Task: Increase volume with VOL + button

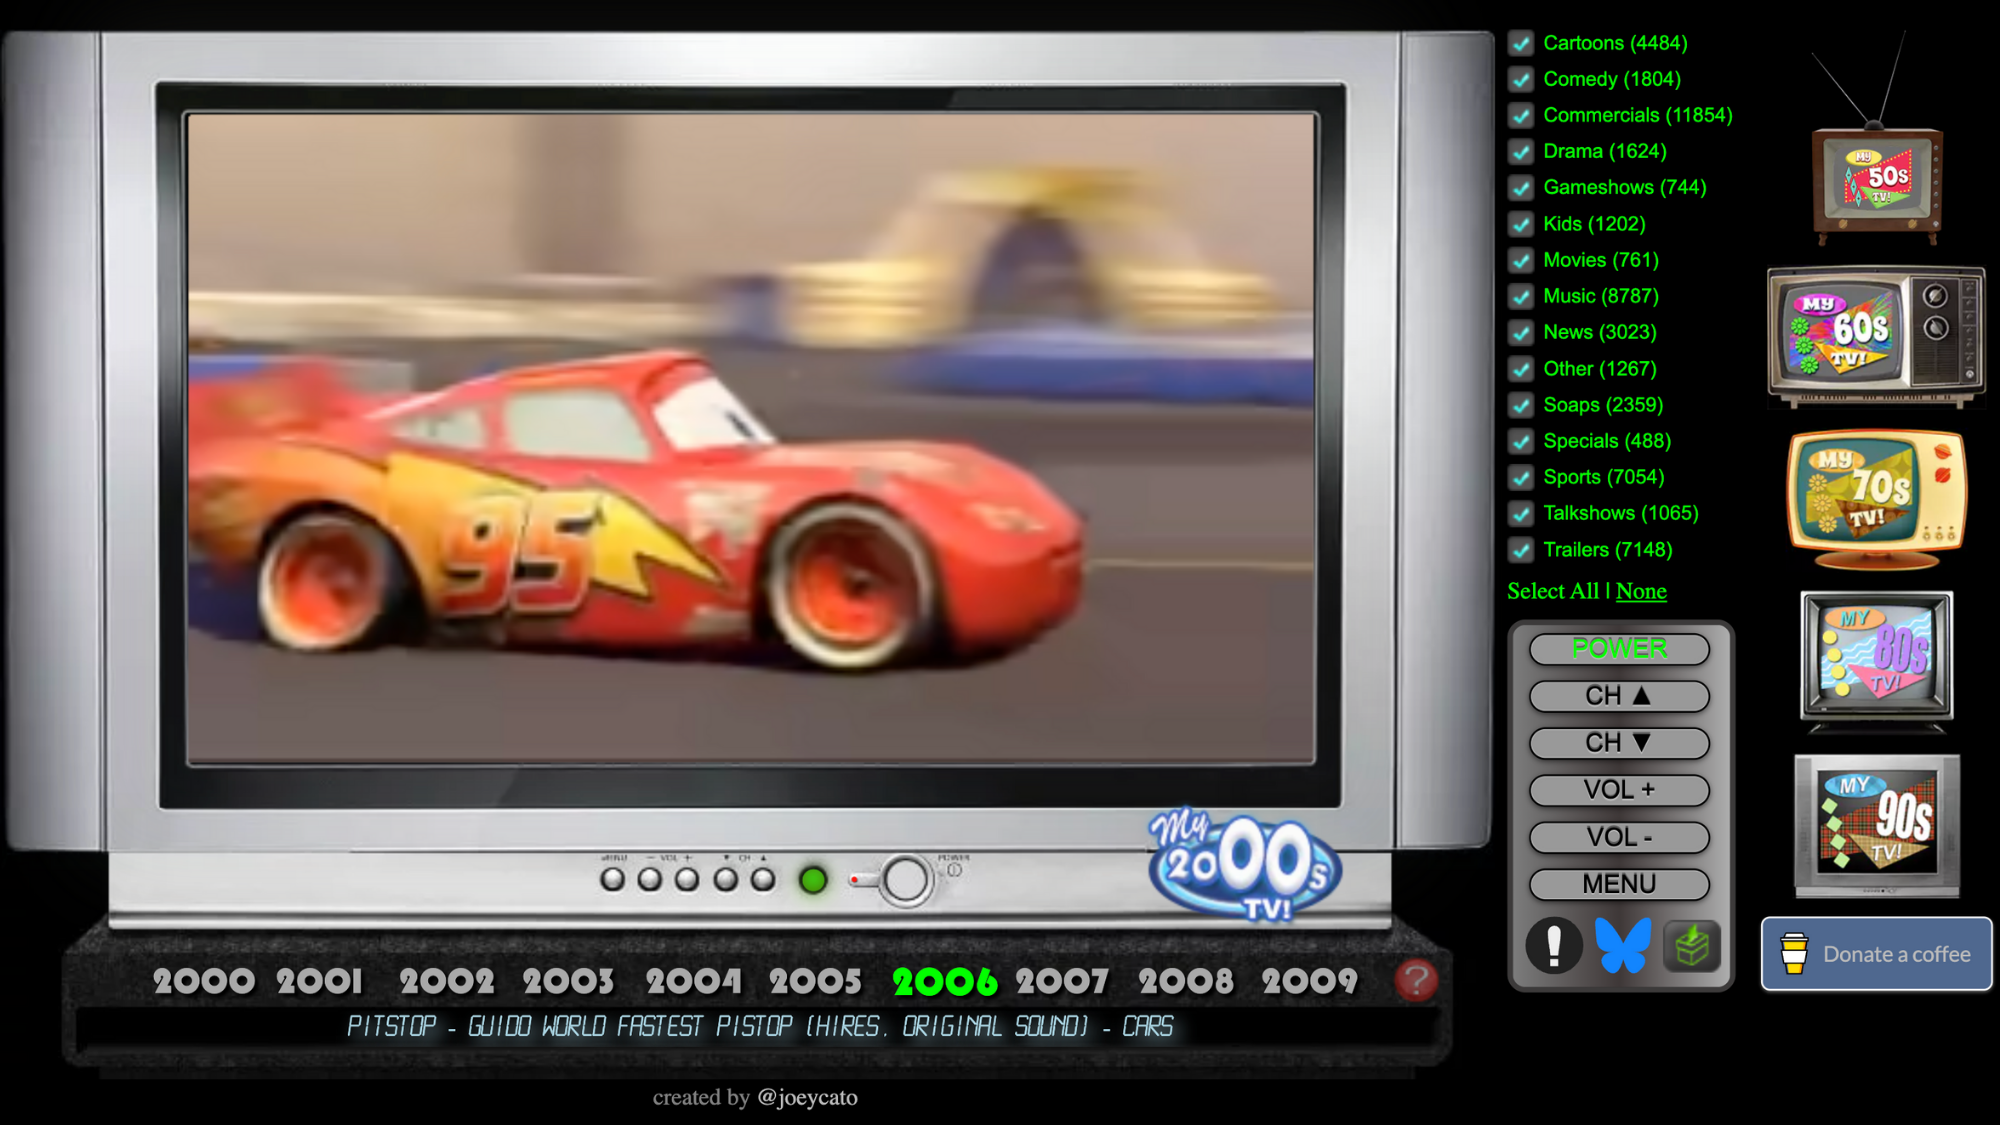Action: (x=1618, y=790)
